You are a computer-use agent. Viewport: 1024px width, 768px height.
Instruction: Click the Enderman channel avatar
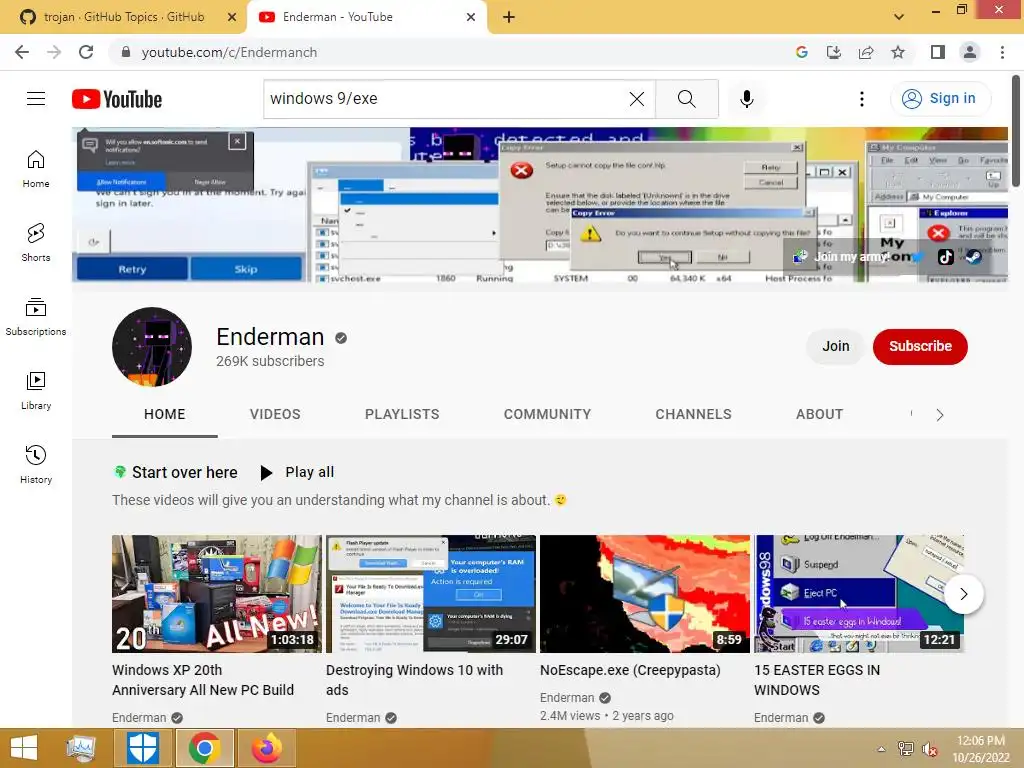(x=152, y=347)
